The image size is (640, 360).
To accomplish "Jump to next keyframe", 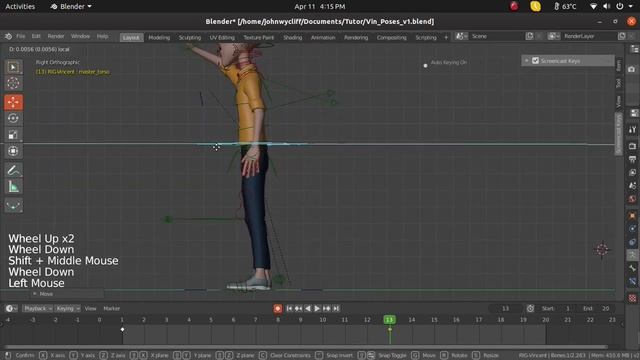I will [x=327, y=309].
